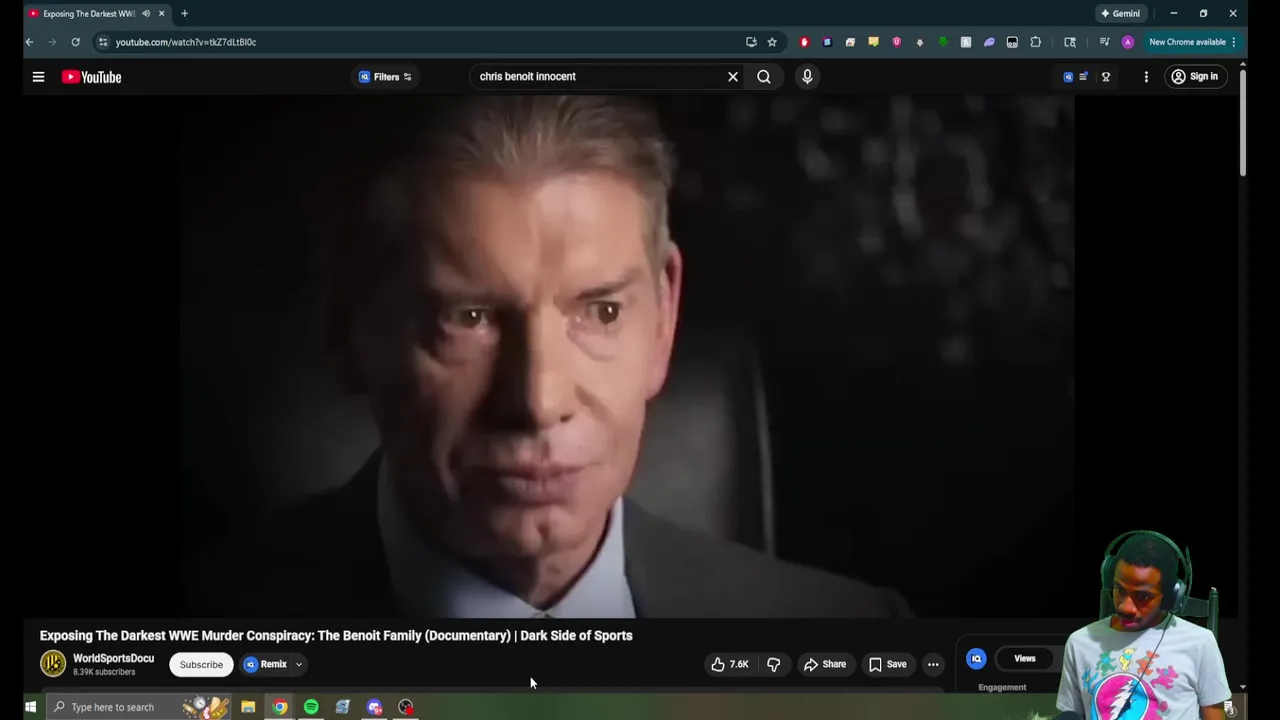Share the video
1280x720 pixels.
click(x=825, y=664)
